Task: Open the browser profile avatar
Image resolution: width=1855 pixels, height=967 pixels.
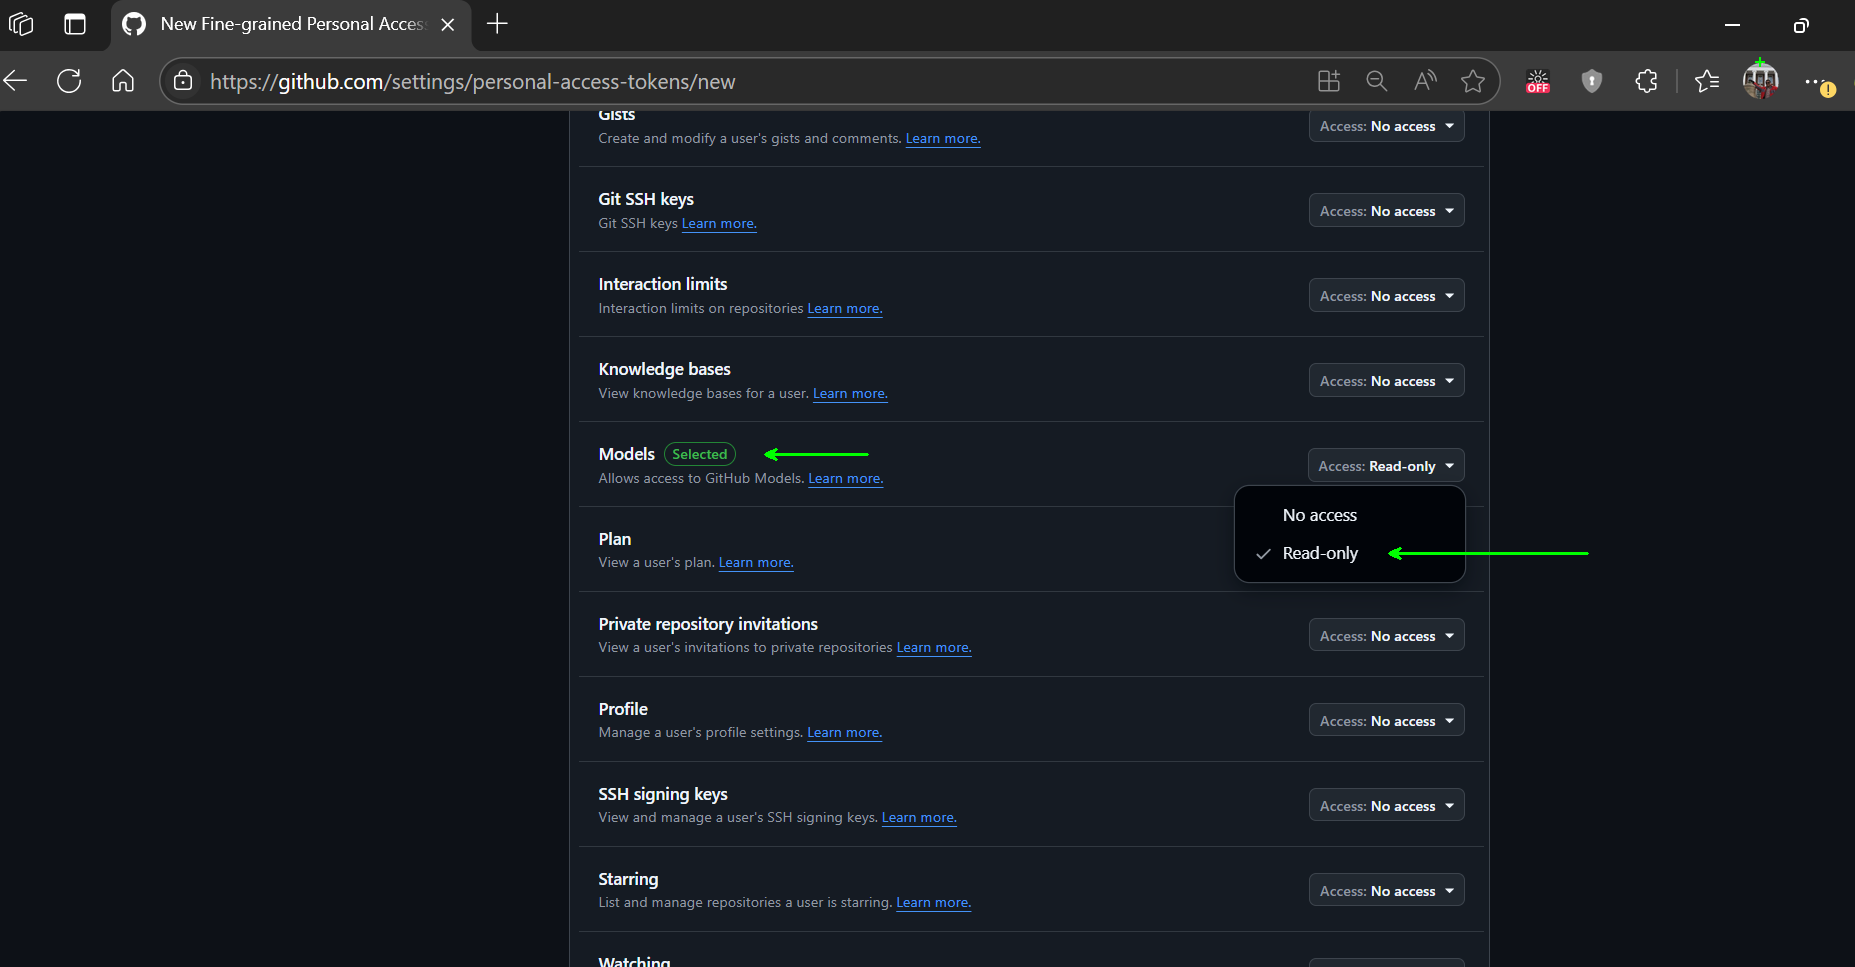Action: [1761, 80]
